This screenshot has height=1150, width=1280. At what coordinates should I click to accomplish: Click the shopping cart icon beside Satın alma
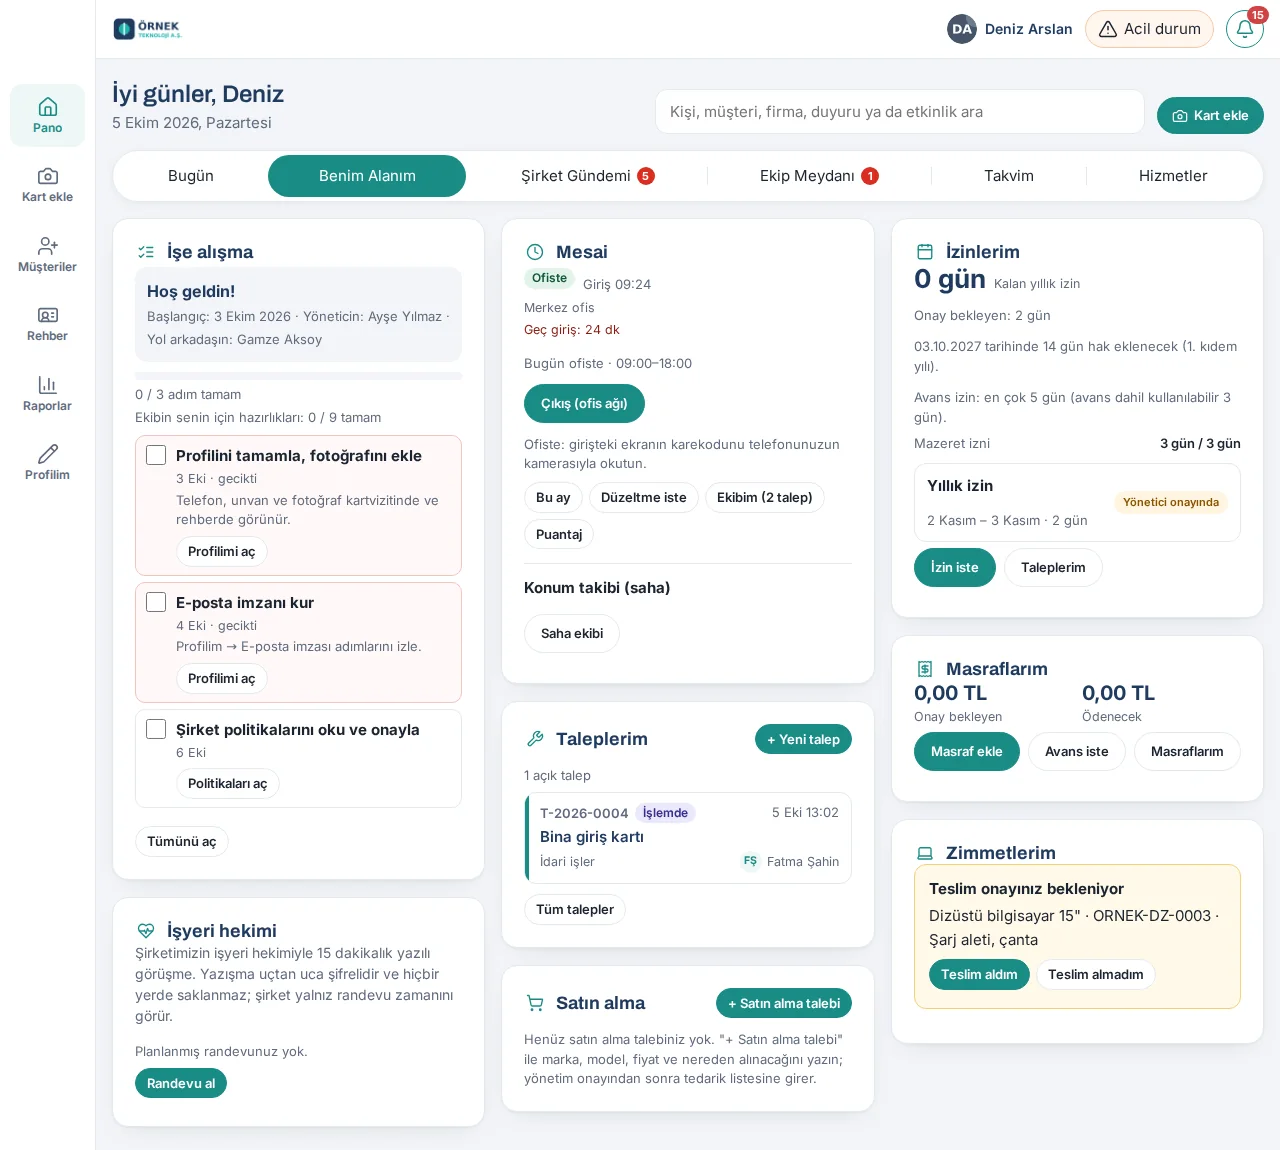pos(535,1003)
